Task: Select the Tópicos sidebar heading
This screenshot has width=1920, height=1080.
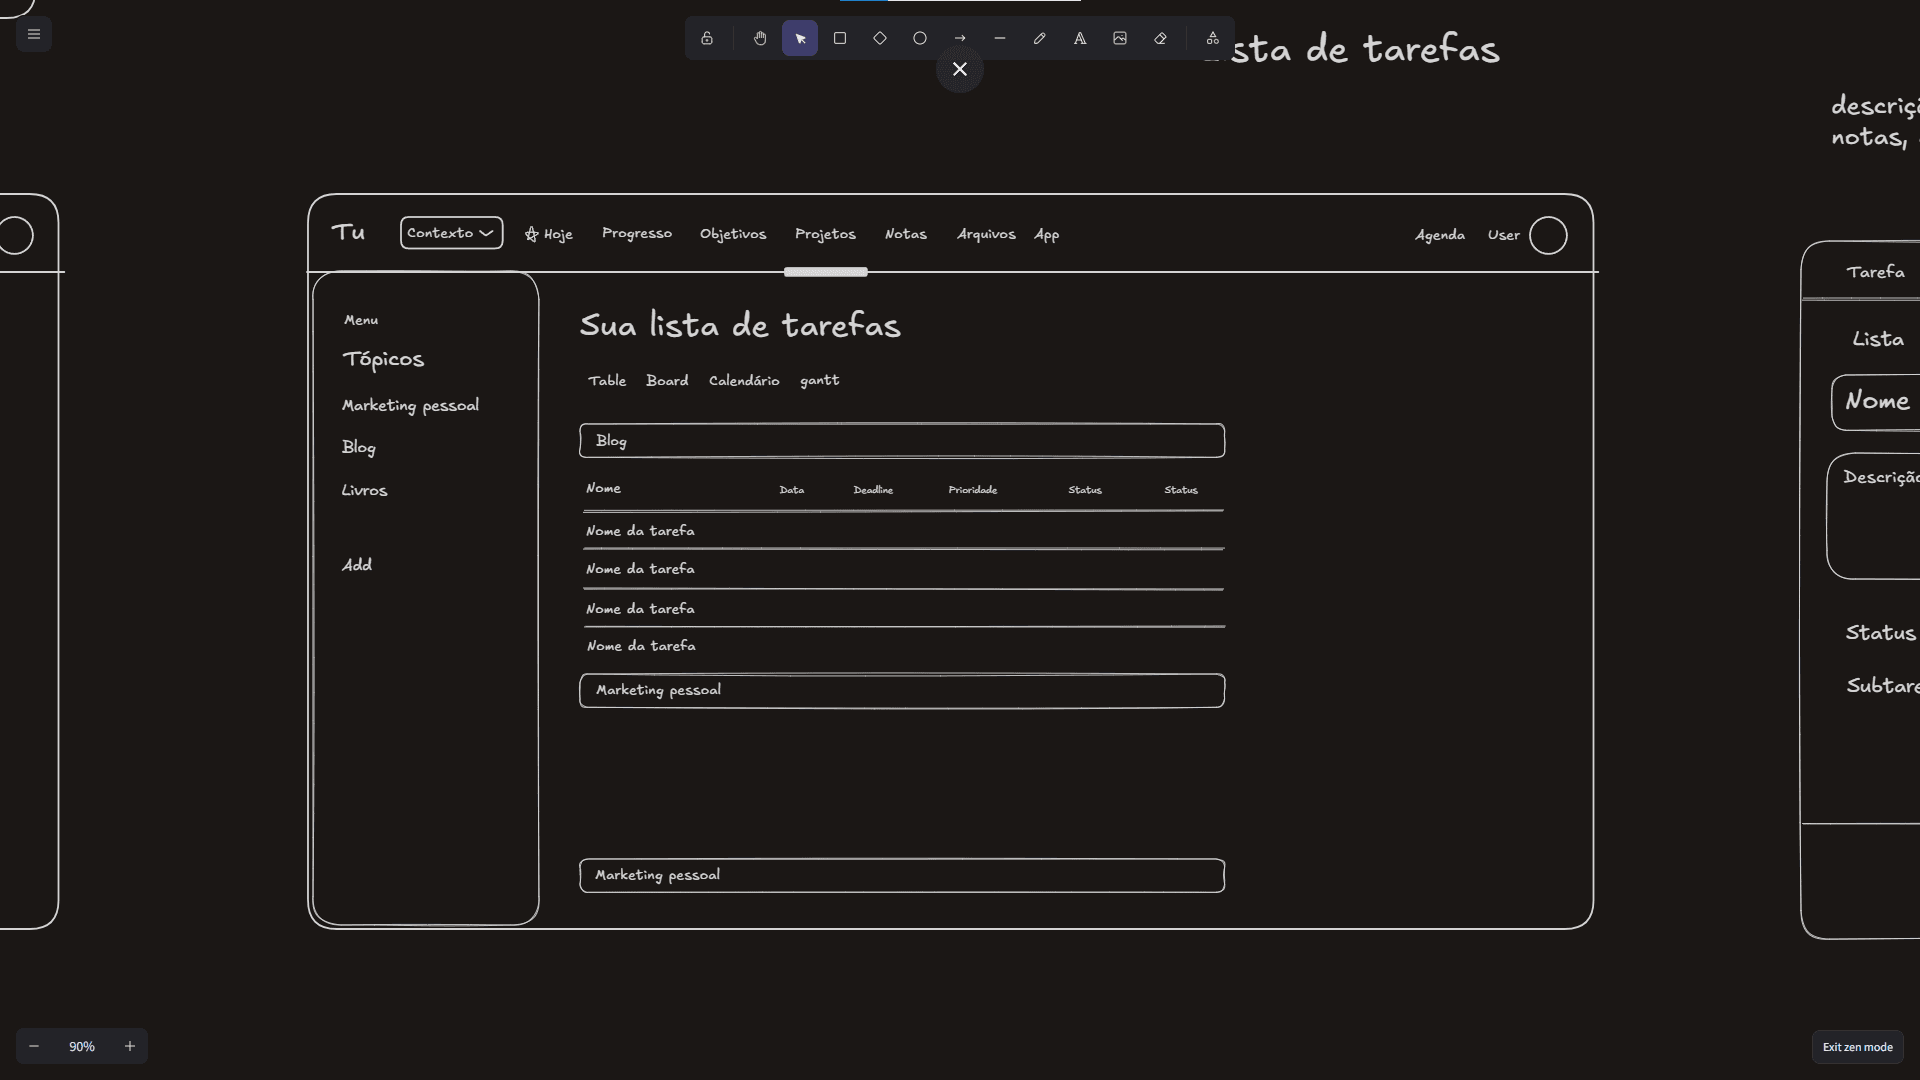Action: [x=383, y=359]
